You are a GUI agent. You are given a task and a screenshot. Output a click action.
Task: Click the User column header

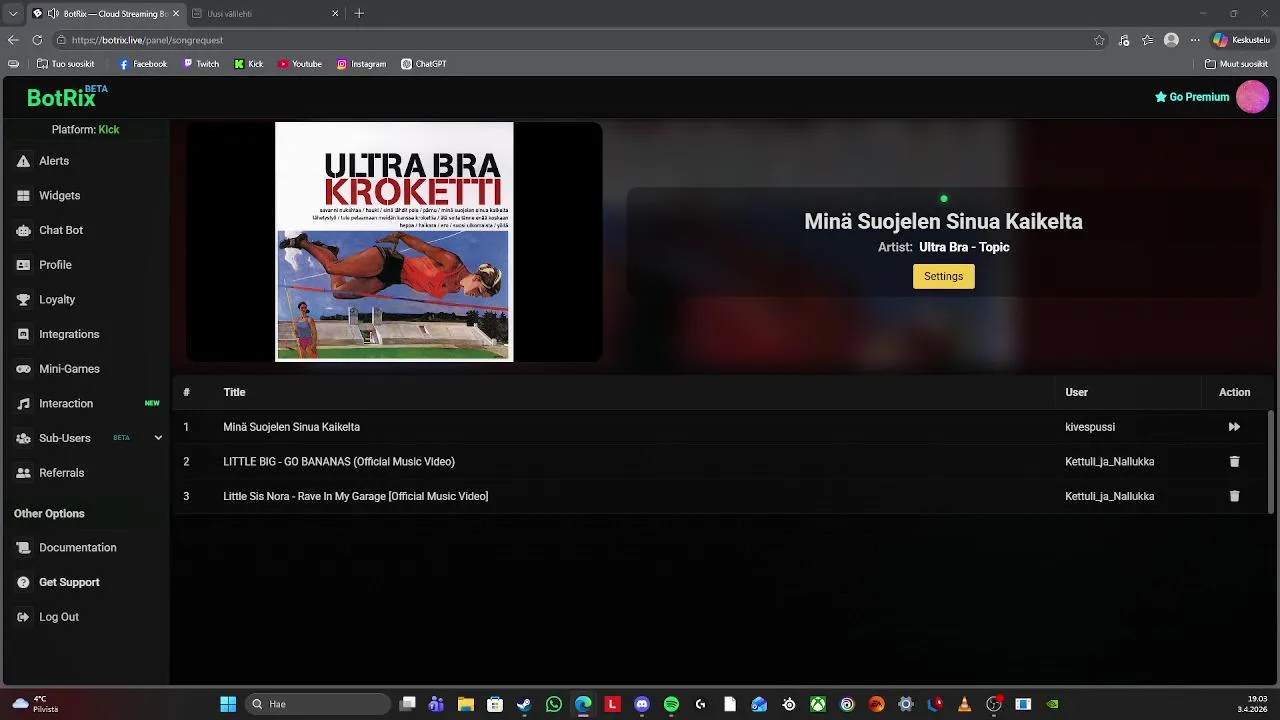point(1076,392)
